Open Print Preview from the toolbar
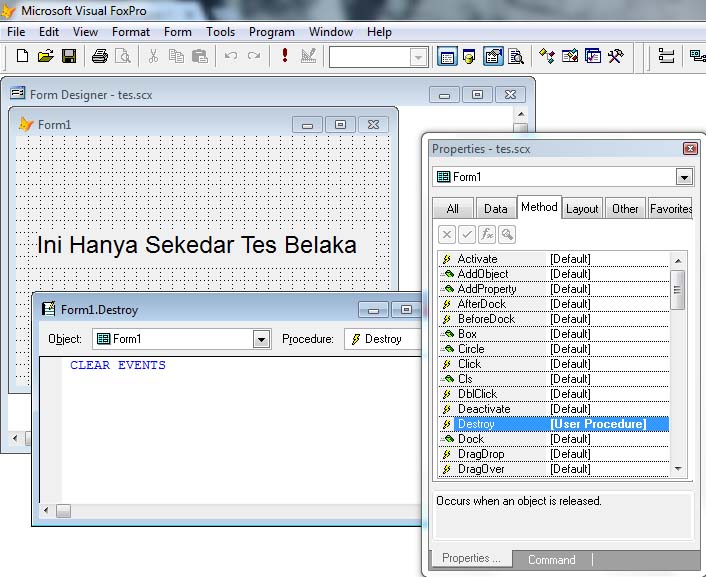Screen dimensions: 706x577 point(123,56)
